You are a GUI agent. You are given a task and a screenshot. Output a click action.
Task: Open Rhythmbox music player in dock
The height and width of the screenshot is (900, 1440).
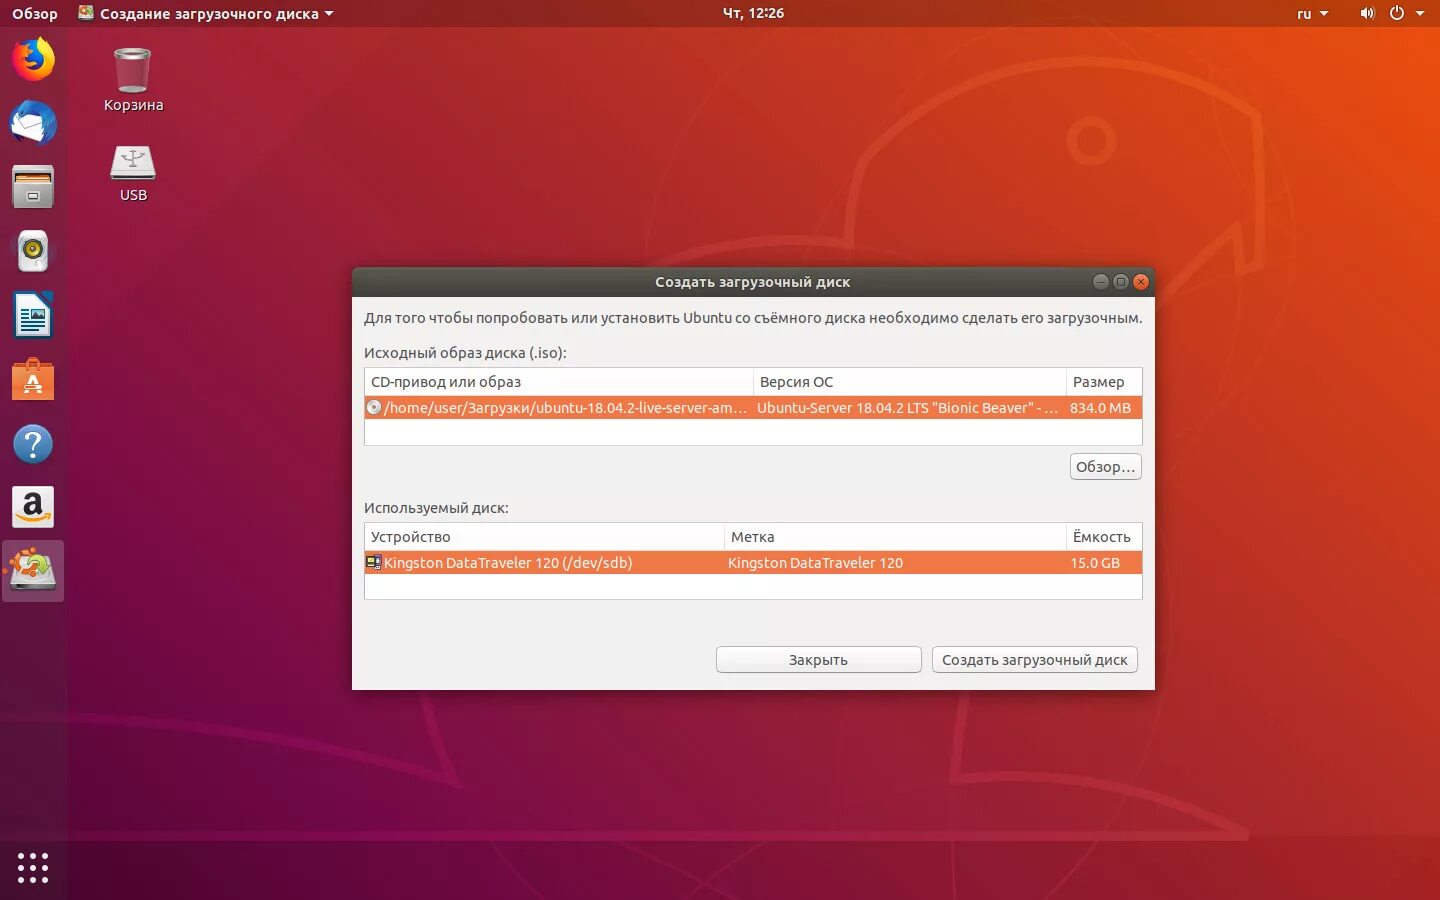pos(33,251)
